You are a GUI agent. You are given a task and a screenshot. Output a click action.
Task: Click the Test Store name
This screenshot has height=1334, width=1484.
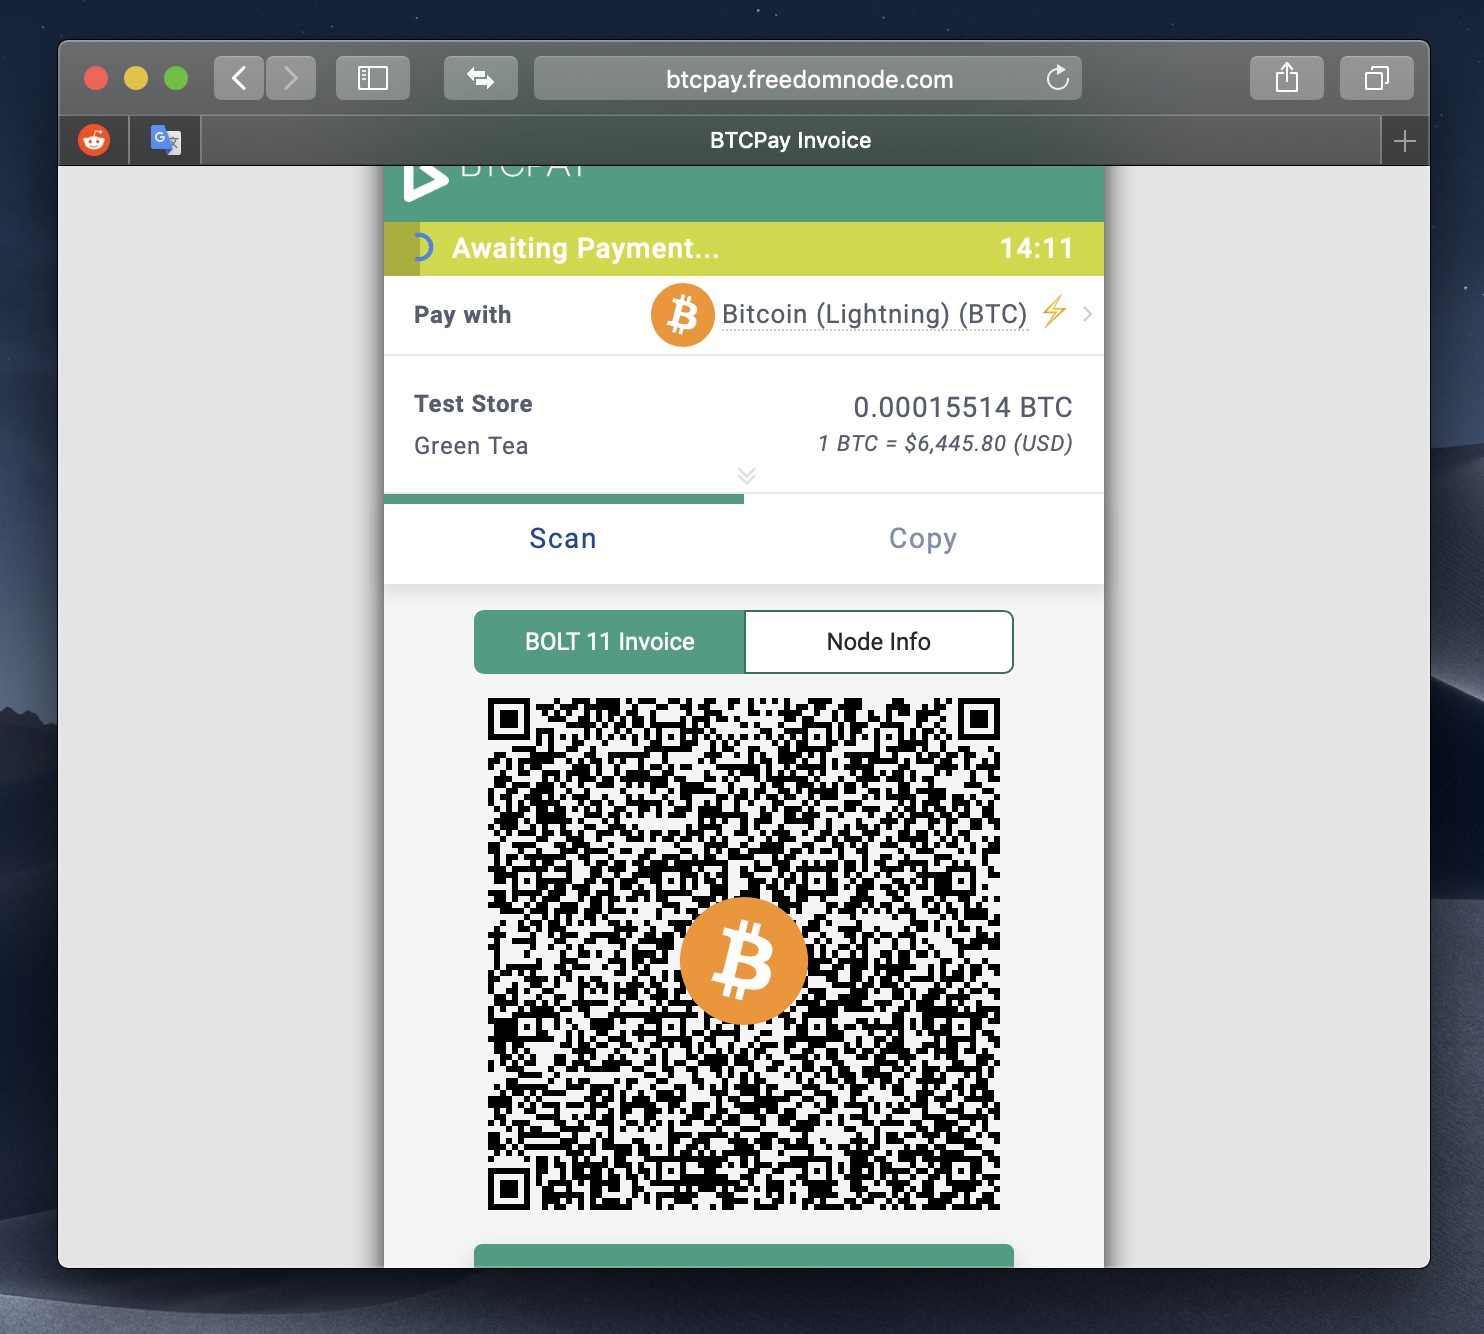tap(473, 404)
